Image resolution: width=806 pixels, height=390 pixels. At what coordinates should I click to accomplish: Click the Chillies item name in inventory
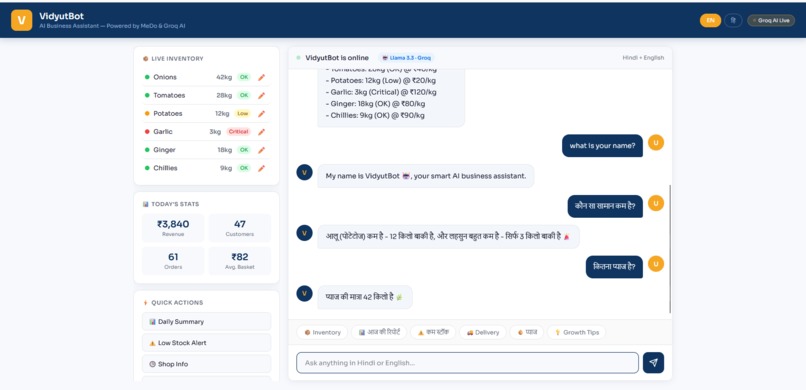tap(166, 168)
